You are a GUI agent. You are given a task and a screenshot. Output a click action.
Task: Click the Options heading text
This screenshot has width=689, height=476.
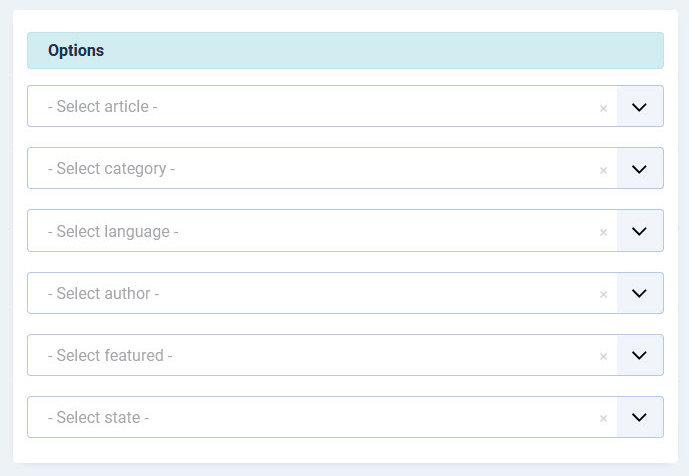pyautogui.click(x=76, y=51)
